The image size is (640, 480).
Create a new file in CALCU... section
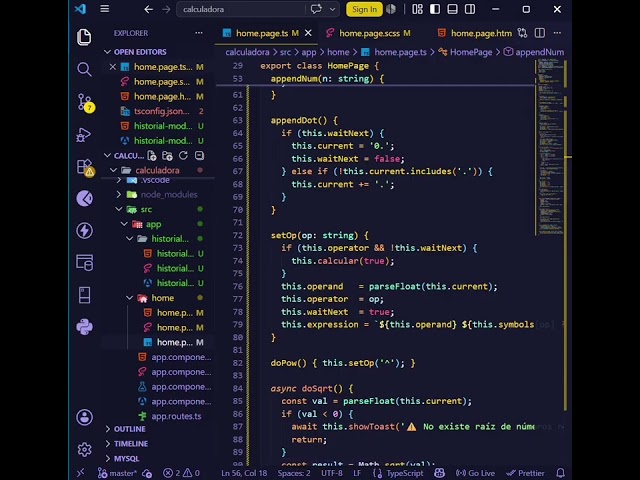[152, 156]
